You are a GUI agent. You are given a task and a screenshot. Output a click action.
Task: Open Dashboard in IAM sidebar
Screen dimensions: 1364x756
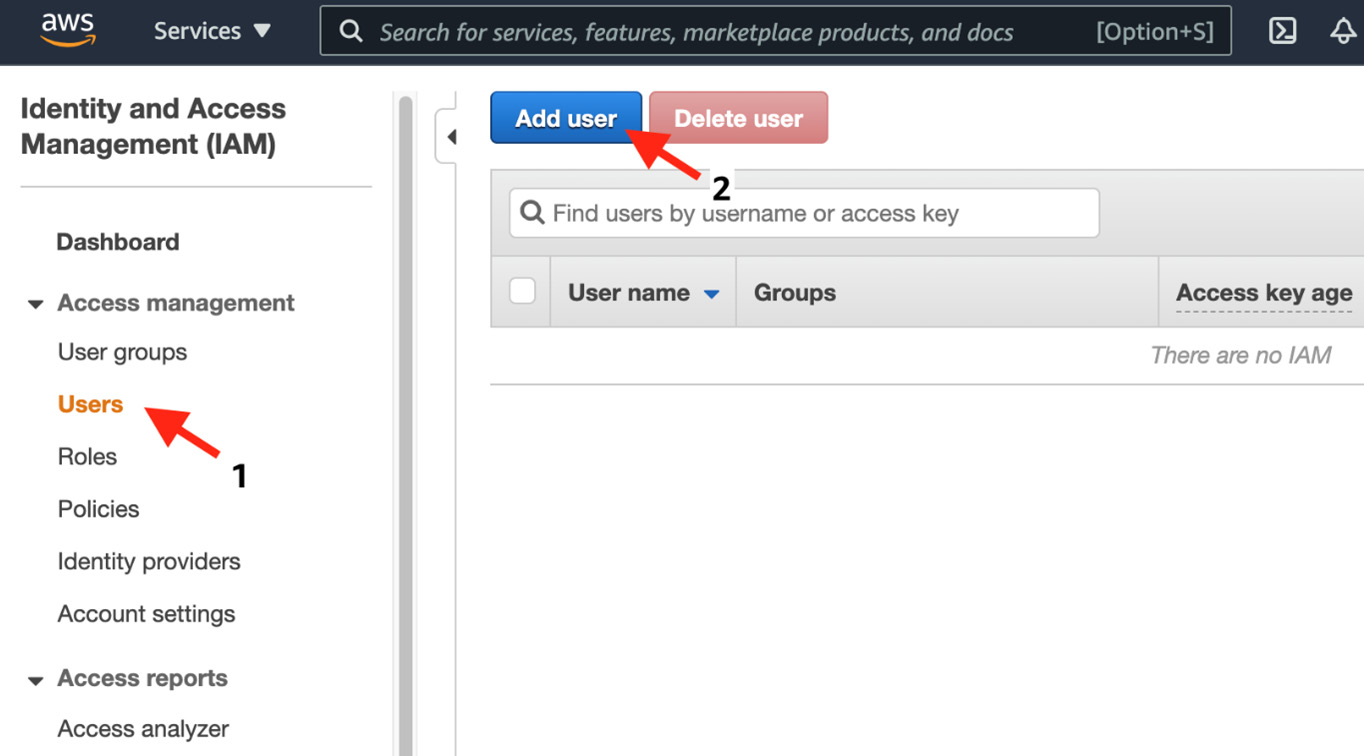click(x=118, y=242)
